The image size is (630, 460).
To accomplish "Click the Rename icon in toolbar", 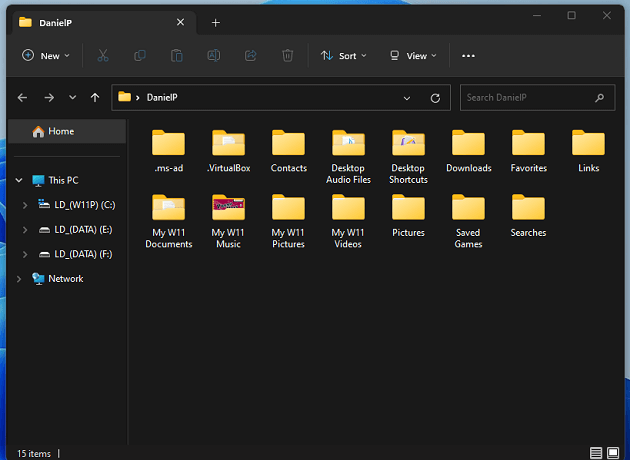I will pyautogui.click(x=214, y=56).
